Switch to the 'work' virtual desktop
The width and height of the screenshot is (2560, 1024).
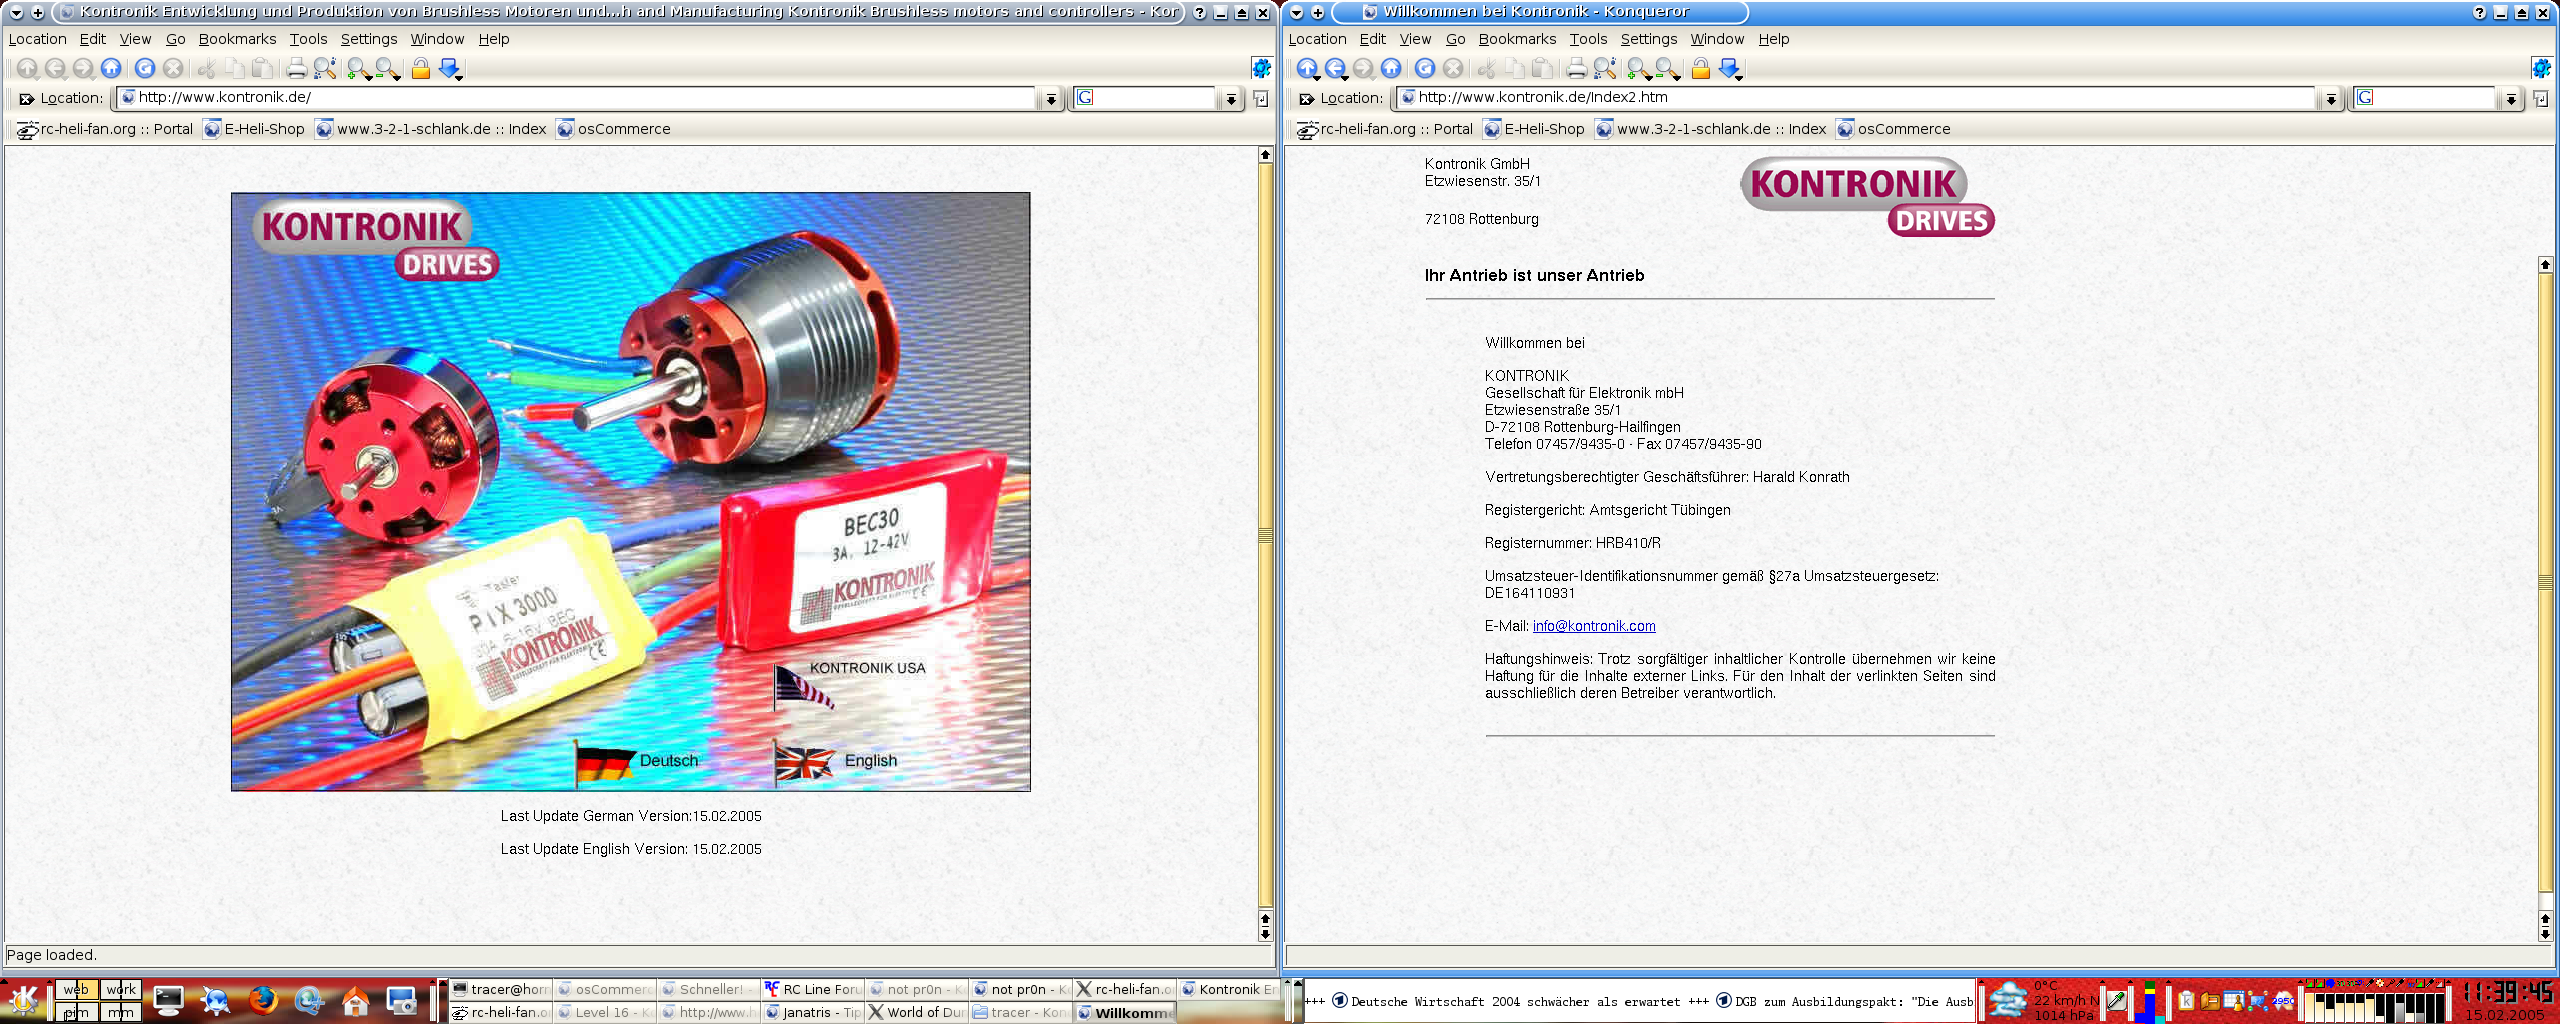coord(120,989)
